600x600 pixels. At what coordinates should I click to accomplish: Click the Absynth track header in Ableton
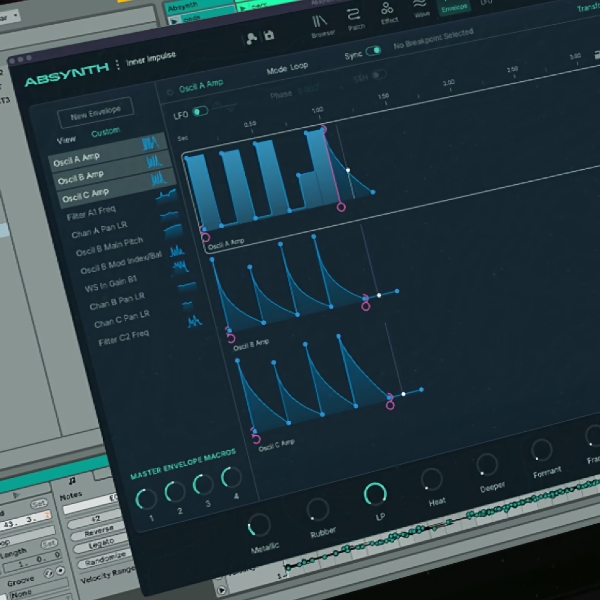coord(199,5)
